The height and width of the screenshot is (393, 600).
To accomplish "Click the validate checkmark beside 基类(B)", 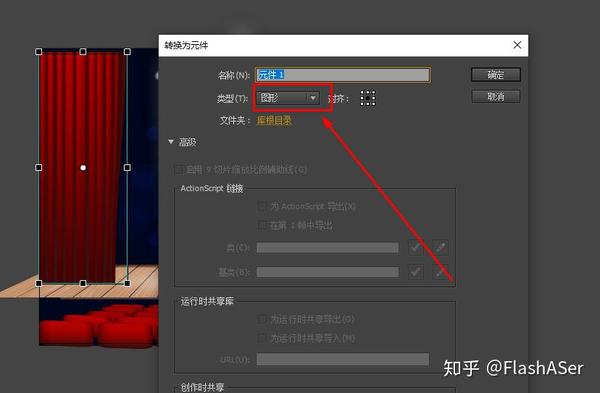I will click(x=416, y=272).
